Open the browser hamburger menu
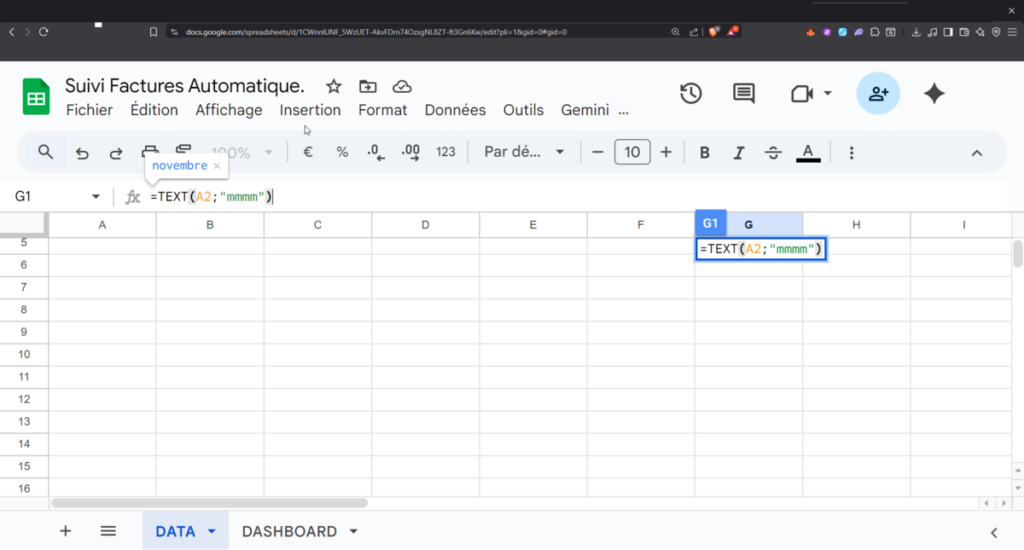Screen dimensions: 1024x550 [x=1012, y=32]
